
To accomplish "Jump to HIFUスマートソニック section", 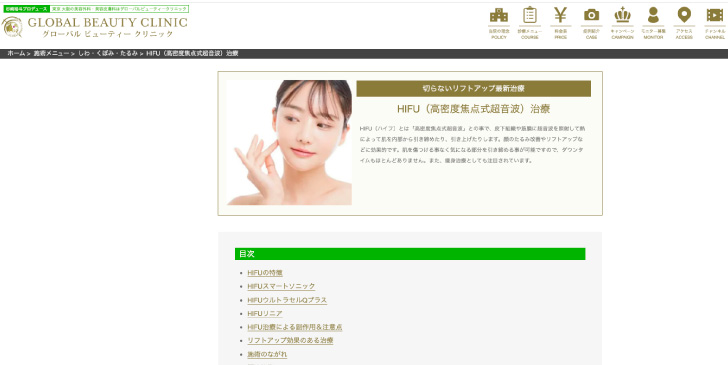I will click(281, 286).
